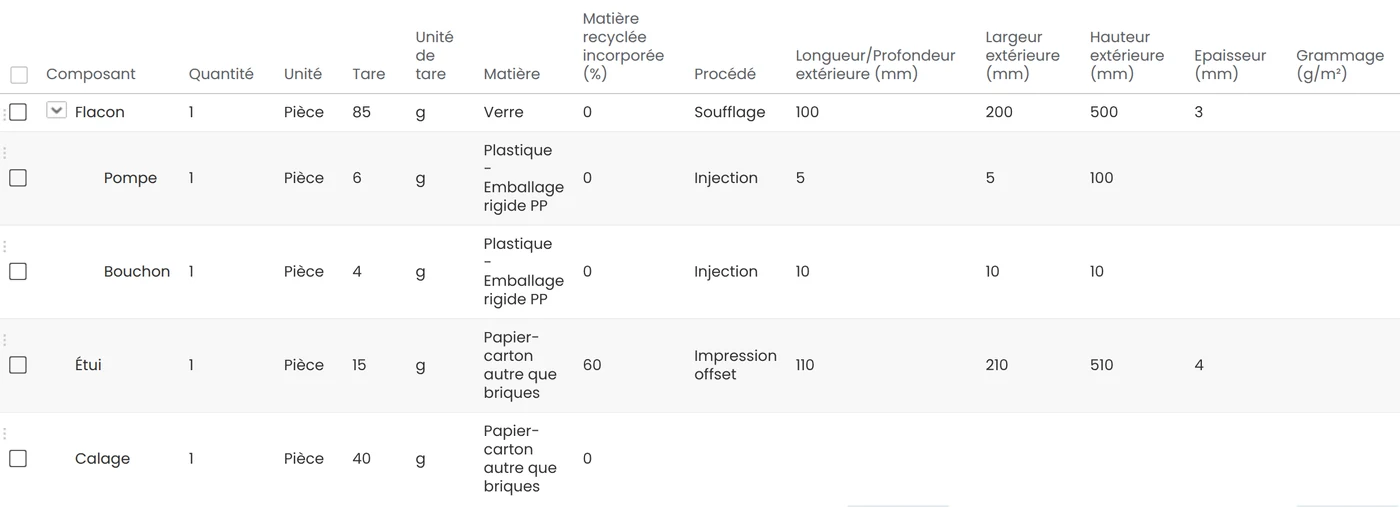Click the Matière column header

[511, 74]
